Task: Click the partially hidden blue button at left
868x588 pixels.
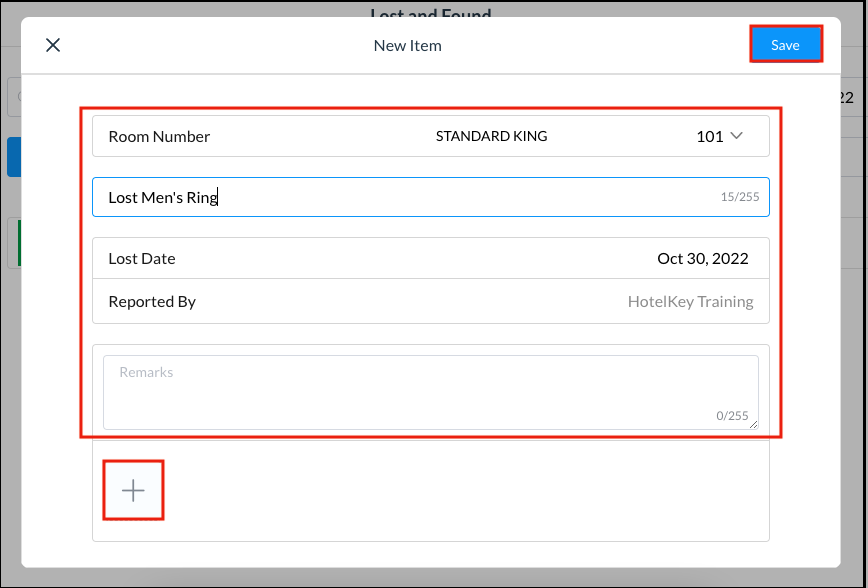Action: (13, 157)
